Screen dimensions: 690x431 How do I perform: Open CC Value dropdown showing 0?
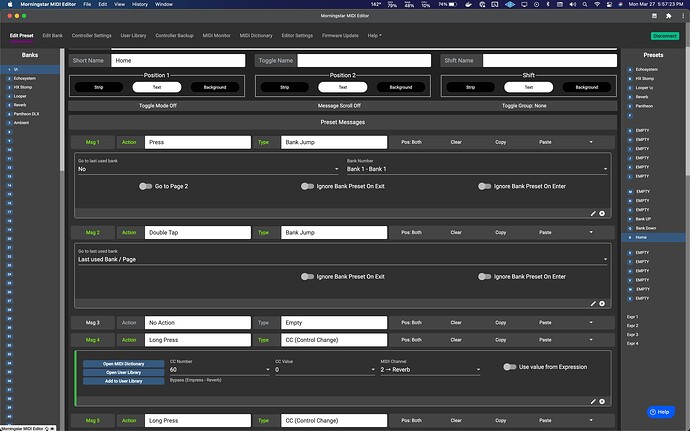[325, 370]
